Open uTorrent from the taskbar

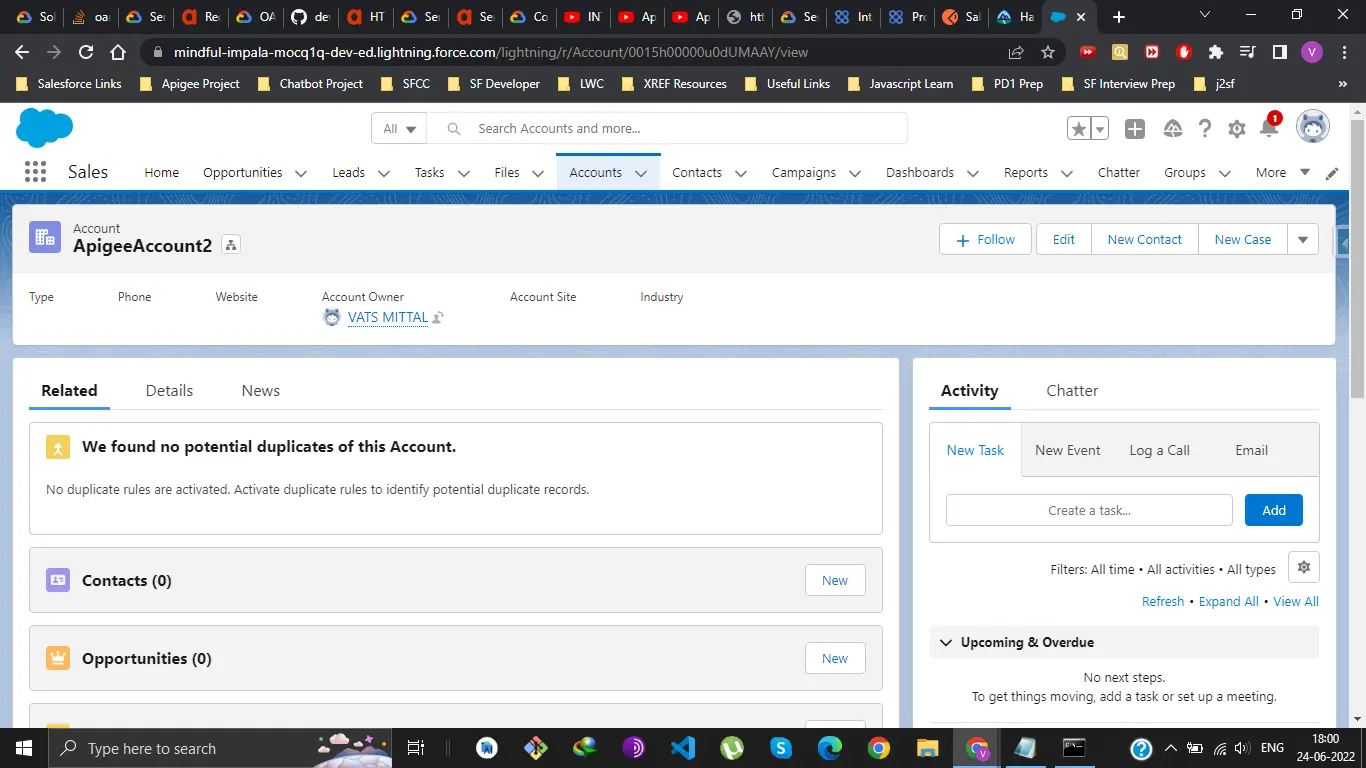[x=732, y=748]
